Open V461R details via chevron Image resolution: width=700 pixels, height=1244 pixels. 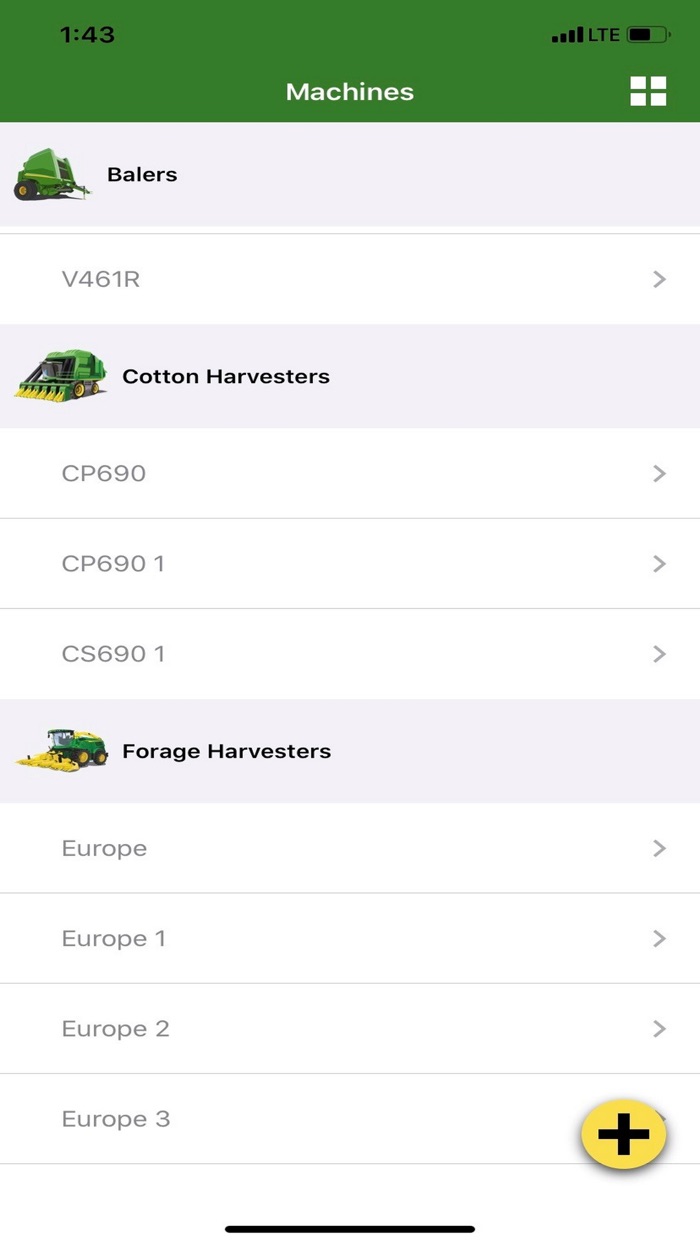659,279
